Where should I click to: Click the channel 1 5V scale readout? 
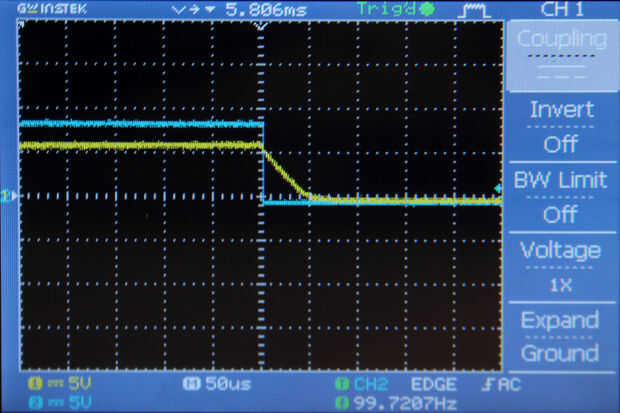pos(79,383)
